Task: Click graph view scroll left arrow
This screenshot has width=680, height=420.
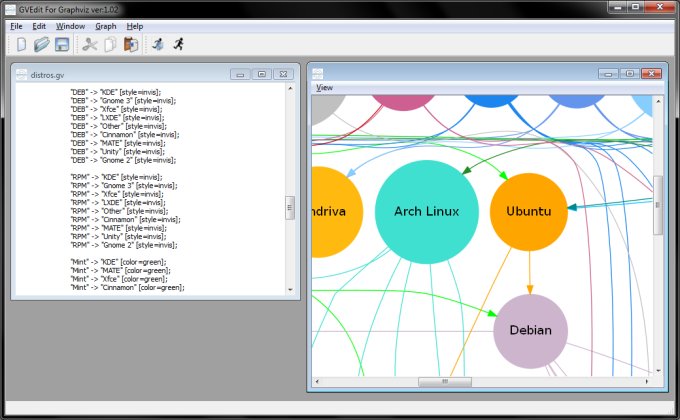Action: point(317,381)
